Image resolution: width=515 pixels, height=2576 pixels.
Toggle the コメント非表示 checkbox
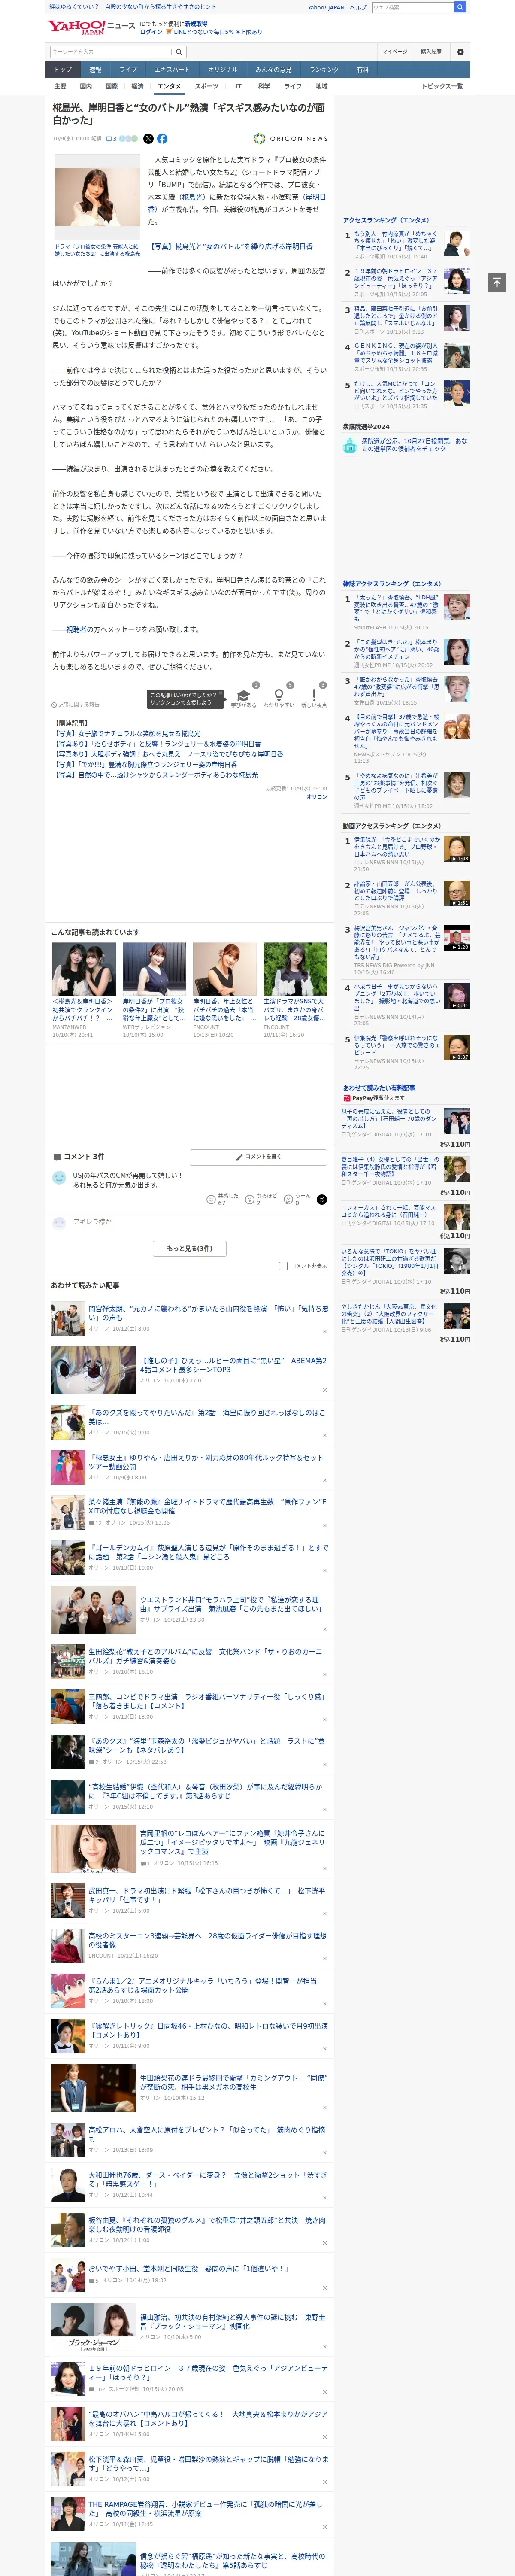pos(283,1266)
